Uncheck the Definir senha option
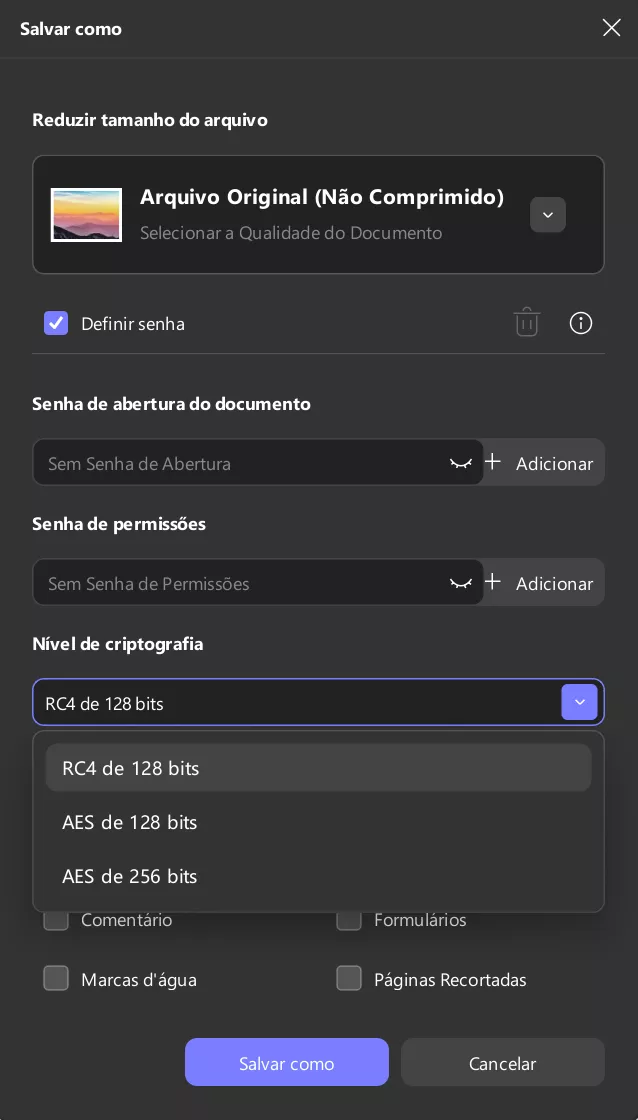 (x=56, y=323)
